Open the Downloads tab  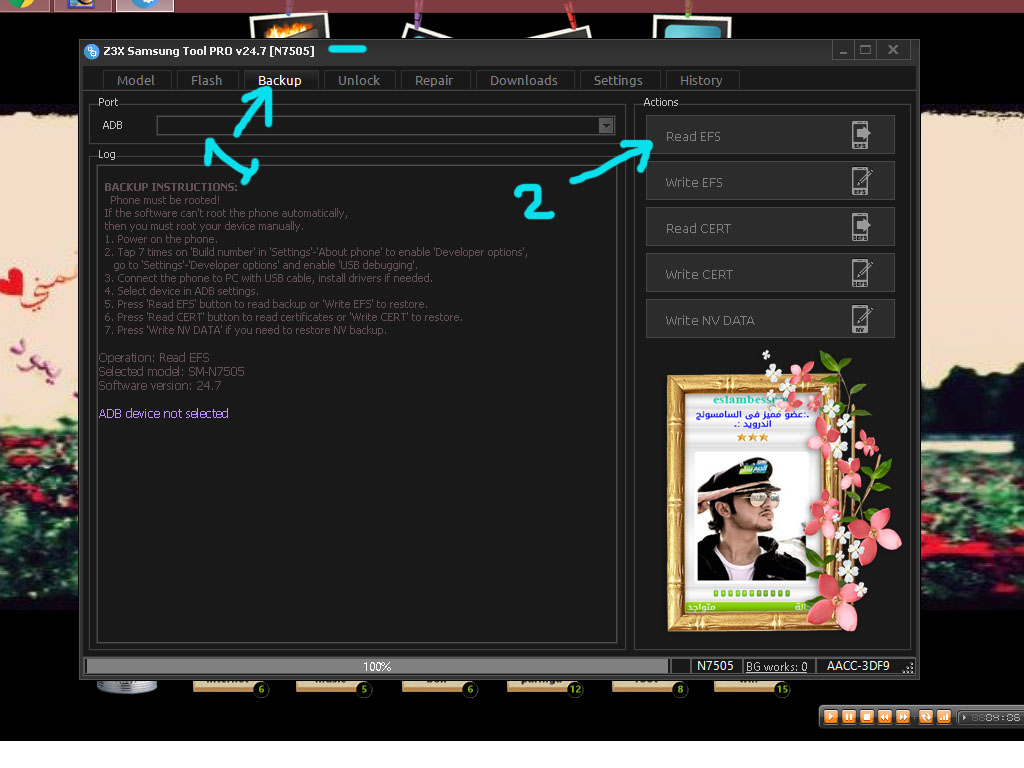click(524, 80)
